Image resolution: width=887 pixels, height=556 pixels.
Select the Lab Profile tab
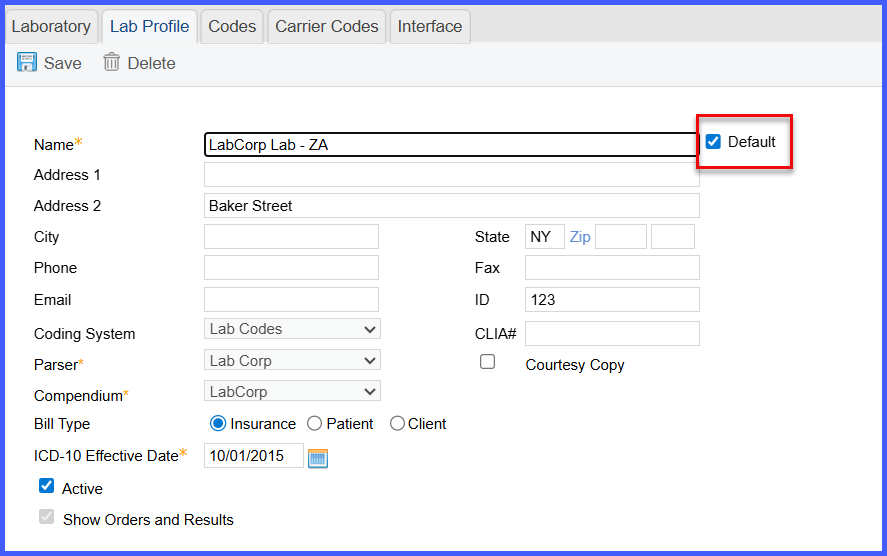tap(149, 27)
